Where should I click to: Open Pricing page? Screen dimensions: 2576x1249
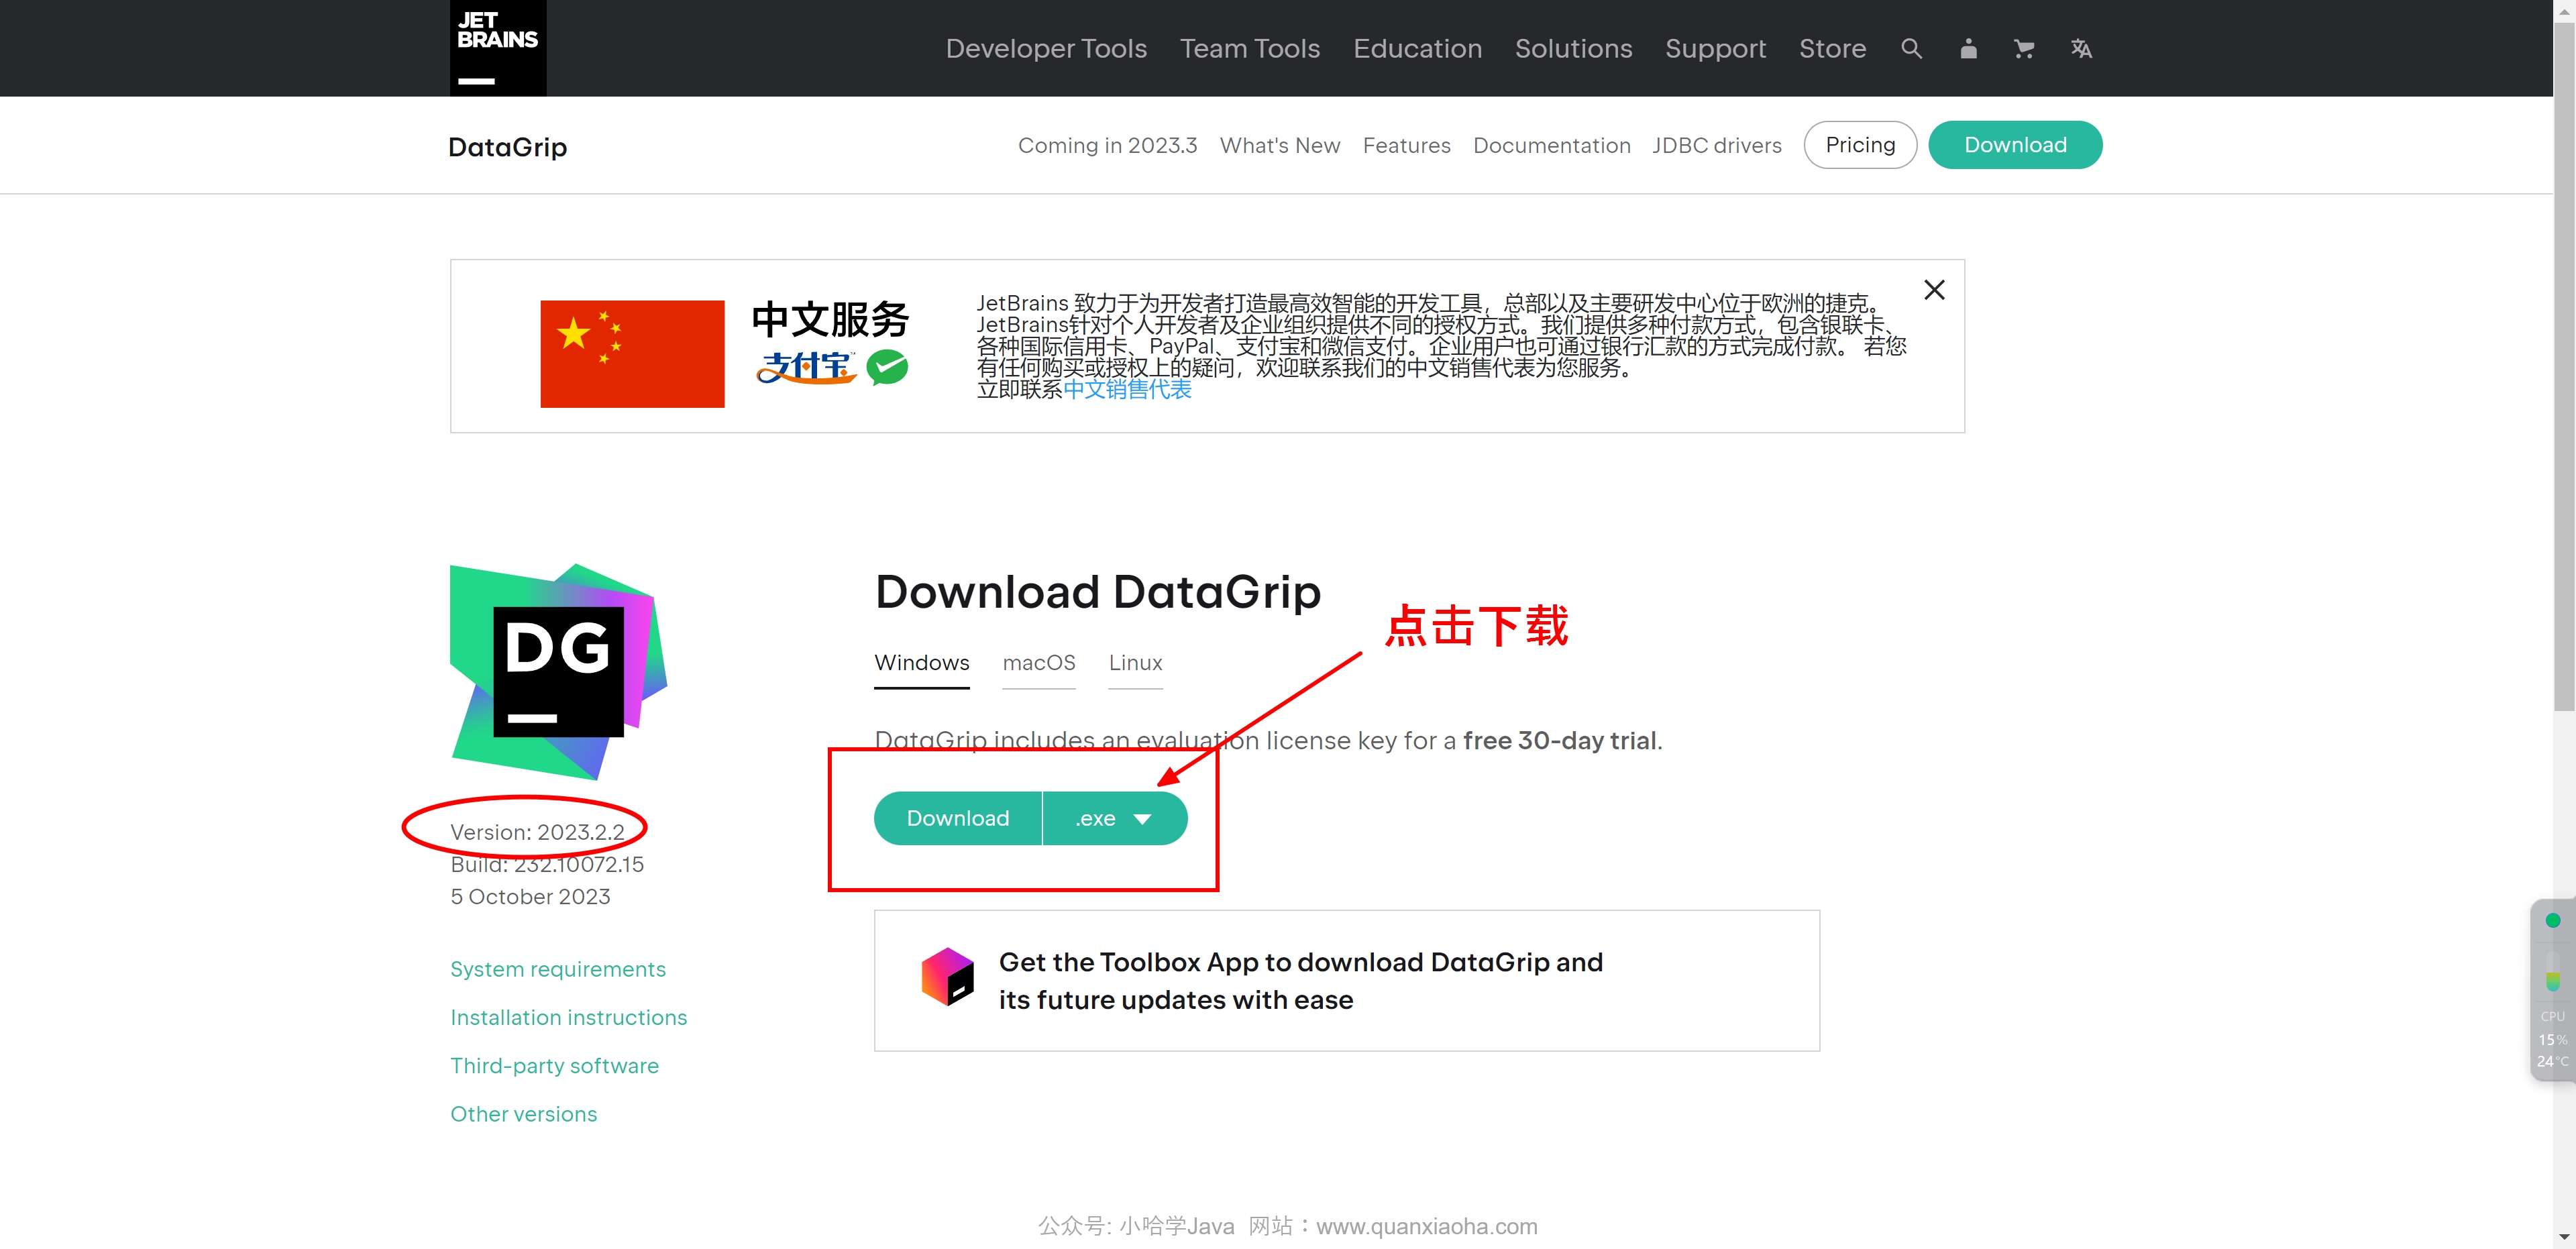tap(1860, 145)
